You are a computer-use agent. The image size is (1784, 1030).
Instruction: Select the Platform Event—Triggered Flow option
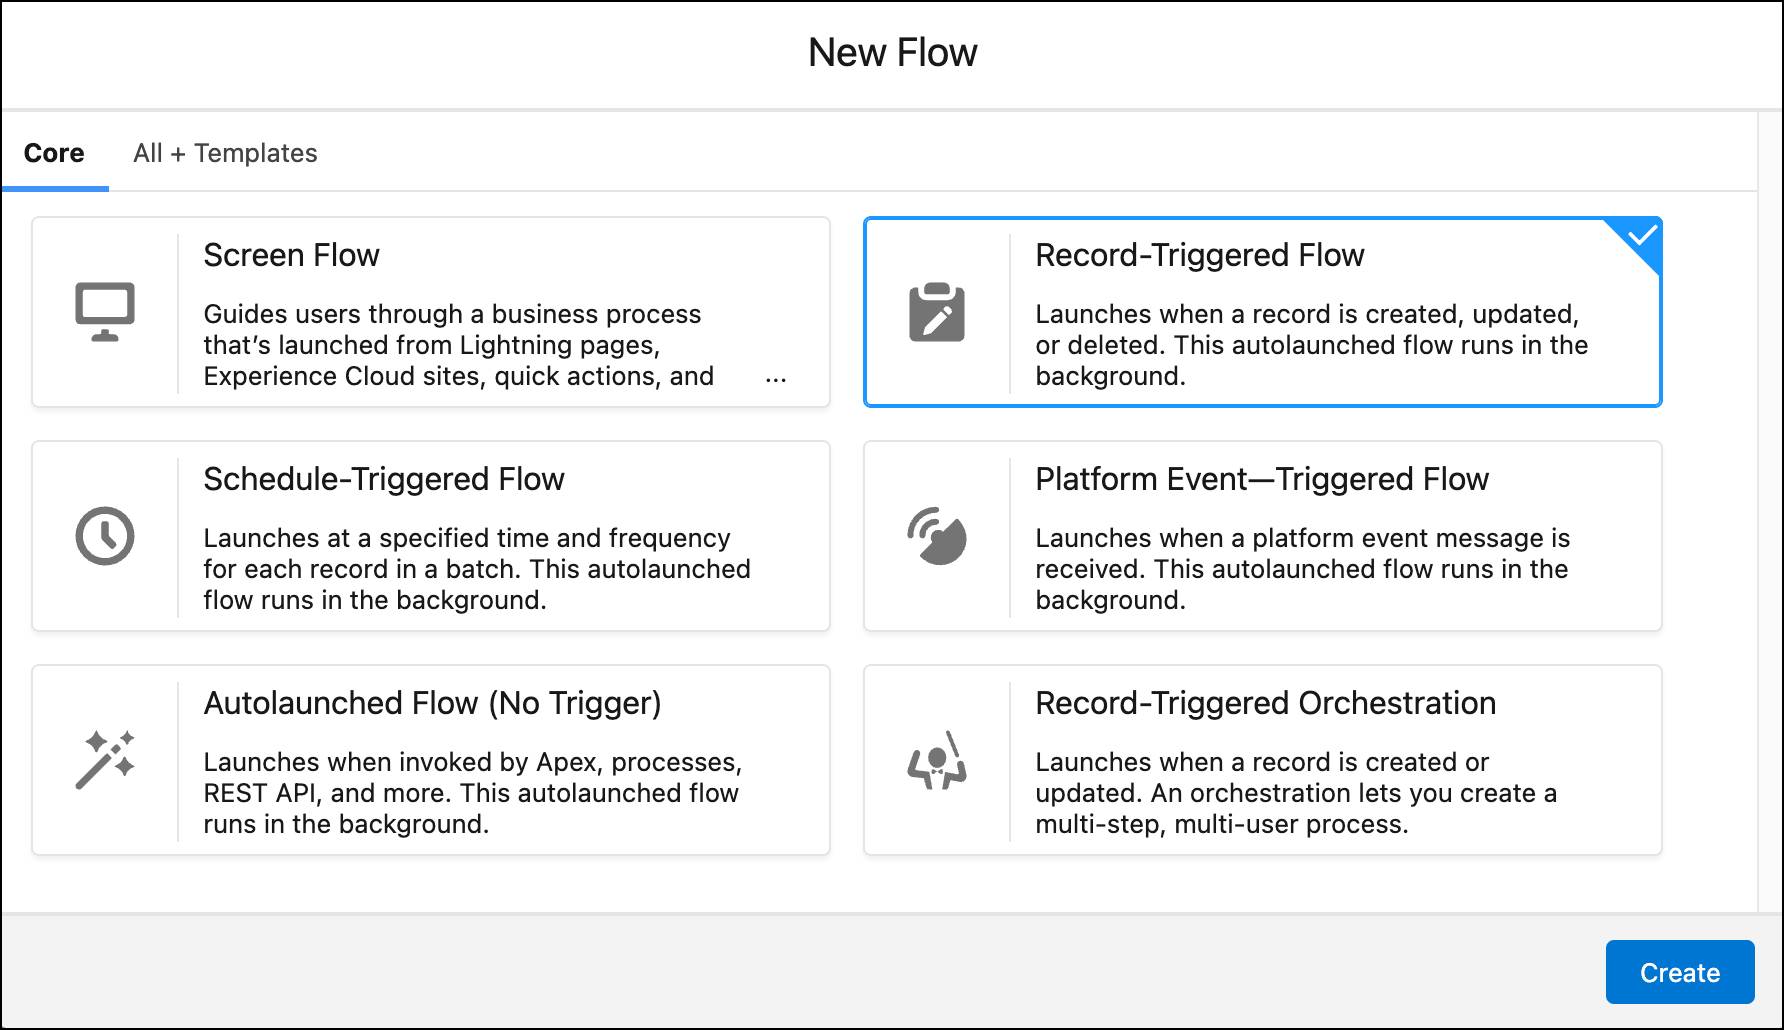(1262, 536)
